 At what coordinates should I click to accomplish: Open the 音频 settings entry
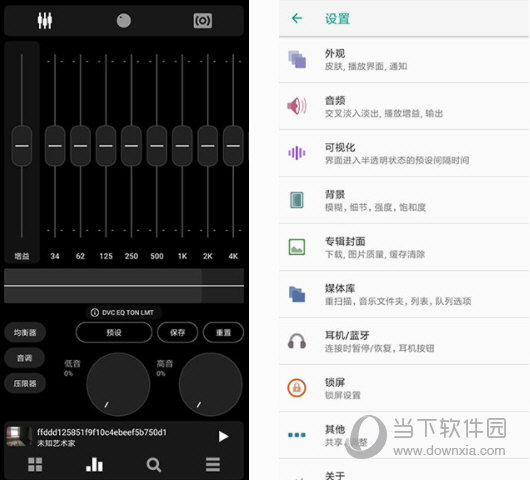(x=404, y=106)
